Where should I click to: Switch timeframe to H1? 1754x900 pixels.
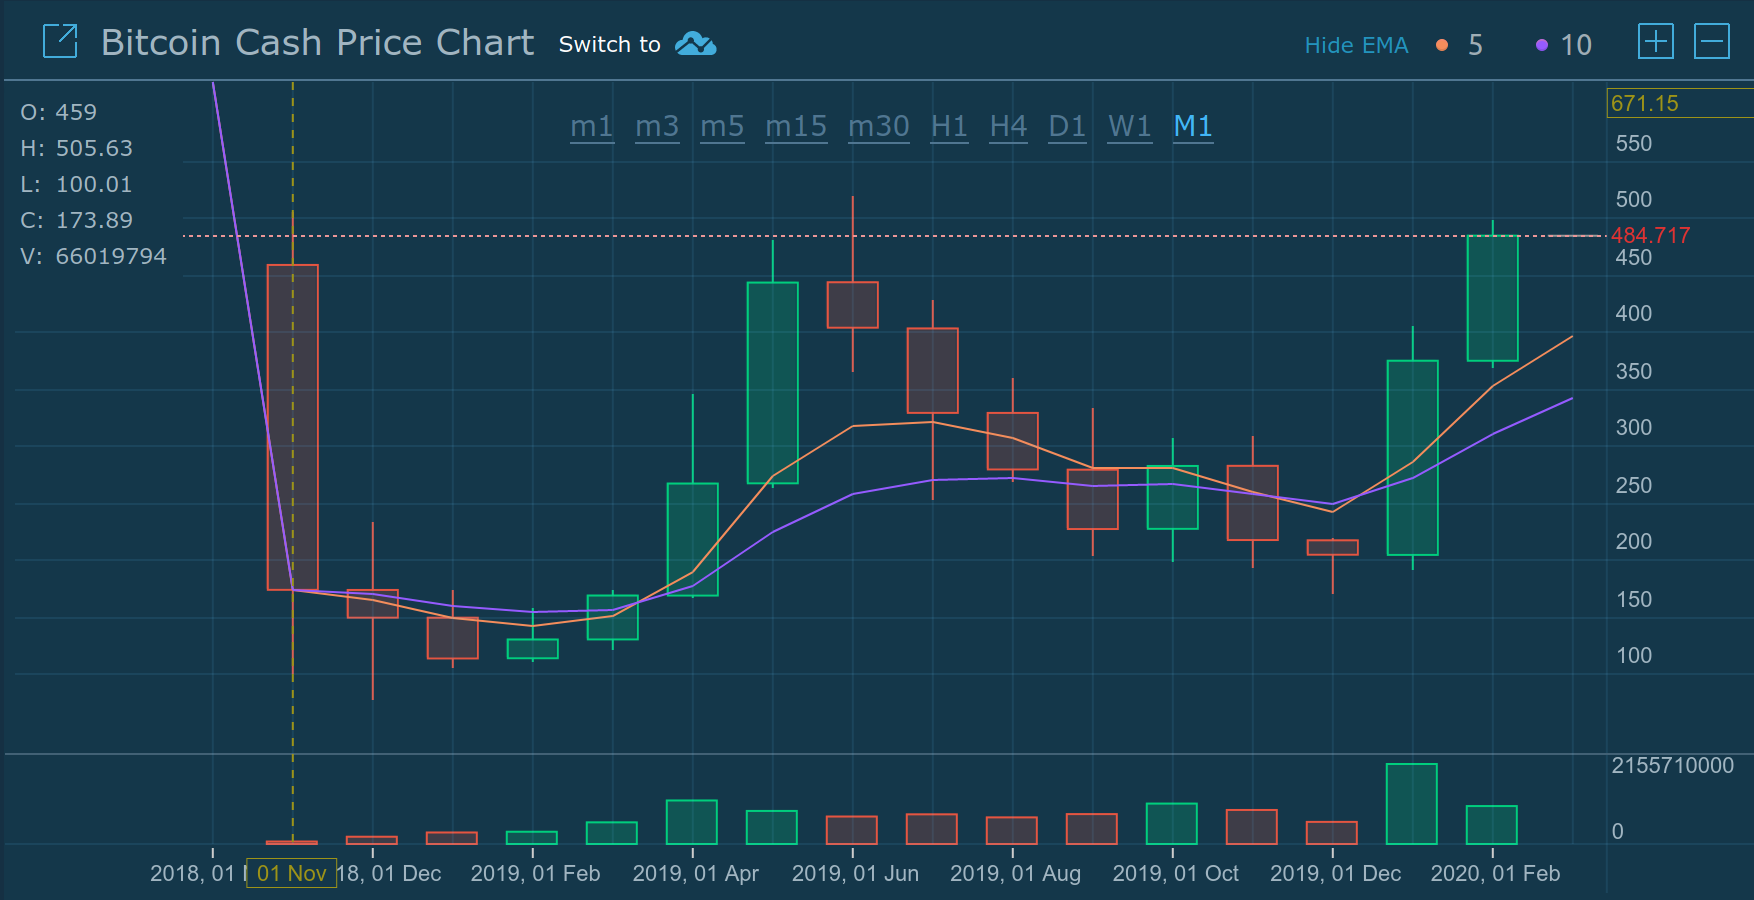[949, 127]
